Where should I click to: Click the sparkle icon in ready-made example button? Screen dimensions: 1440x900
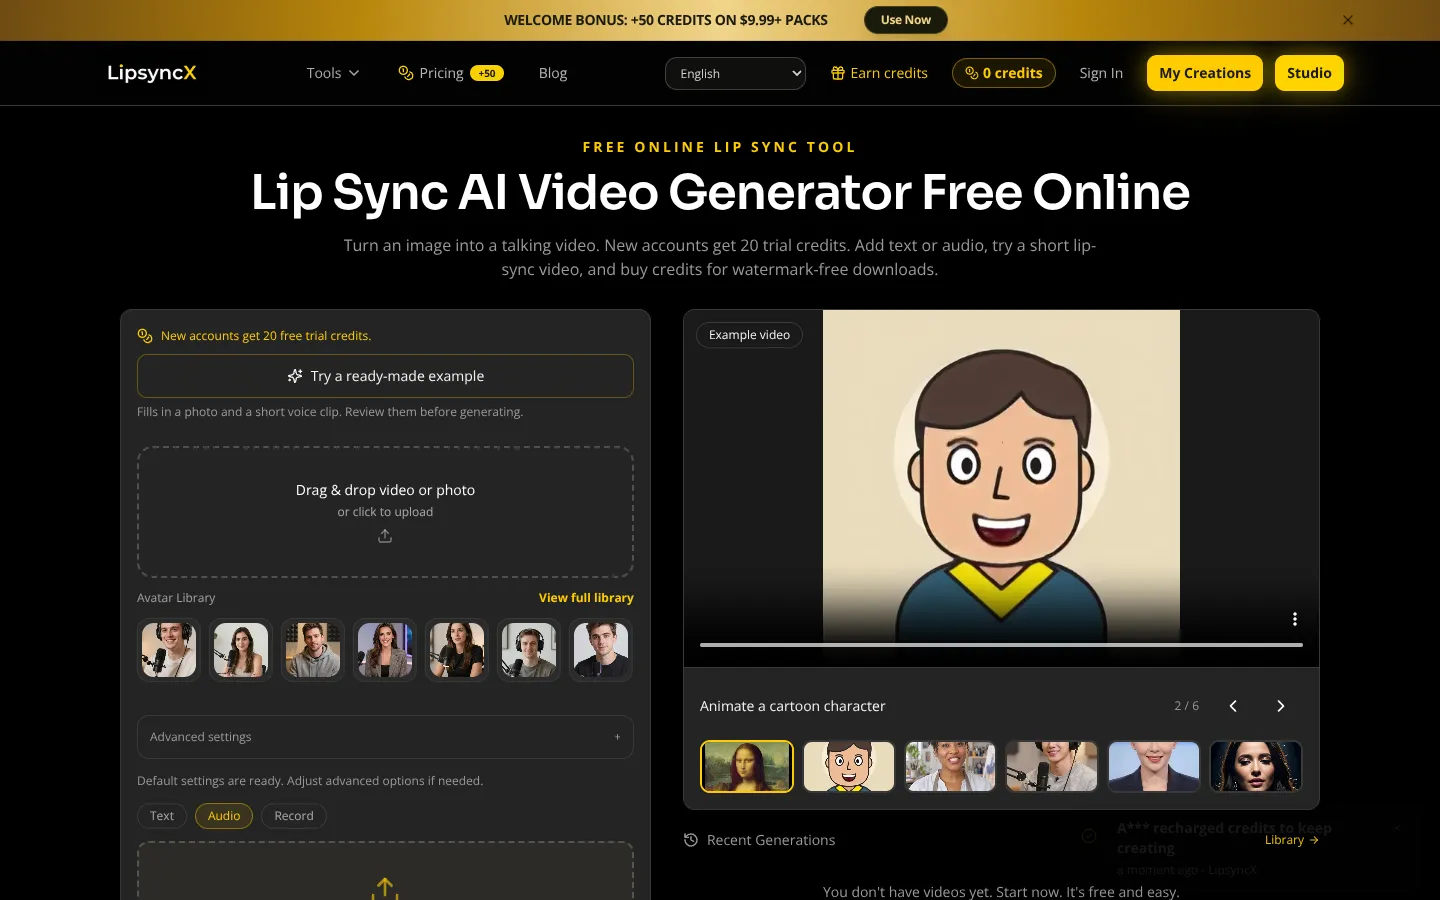coord(295,376)
